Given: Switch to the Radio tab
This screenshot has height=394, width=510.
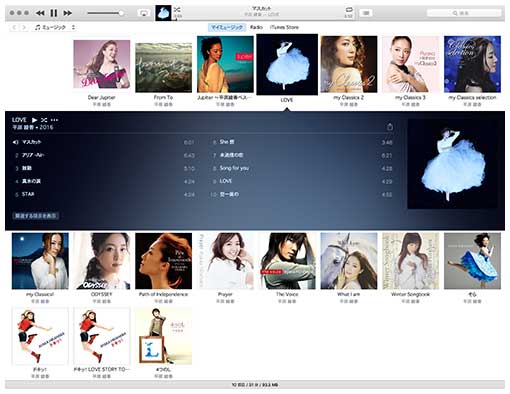Looking at the screenshot, I should coord(256,27).
